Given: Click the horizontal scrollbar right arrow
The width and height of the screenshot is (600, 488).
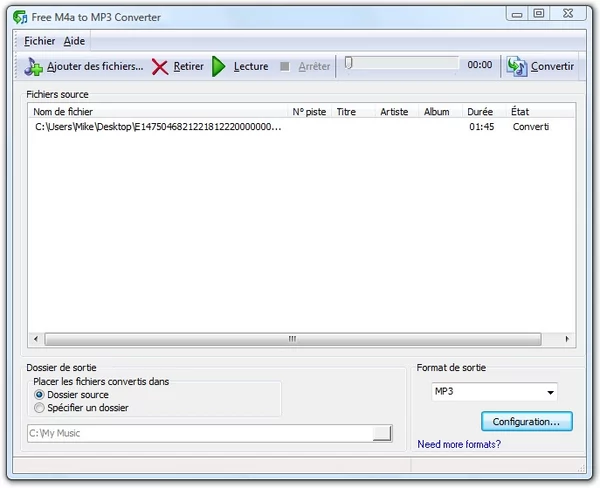Looking at the screenshot, I should pyautogui.click(x=567, y=339).
